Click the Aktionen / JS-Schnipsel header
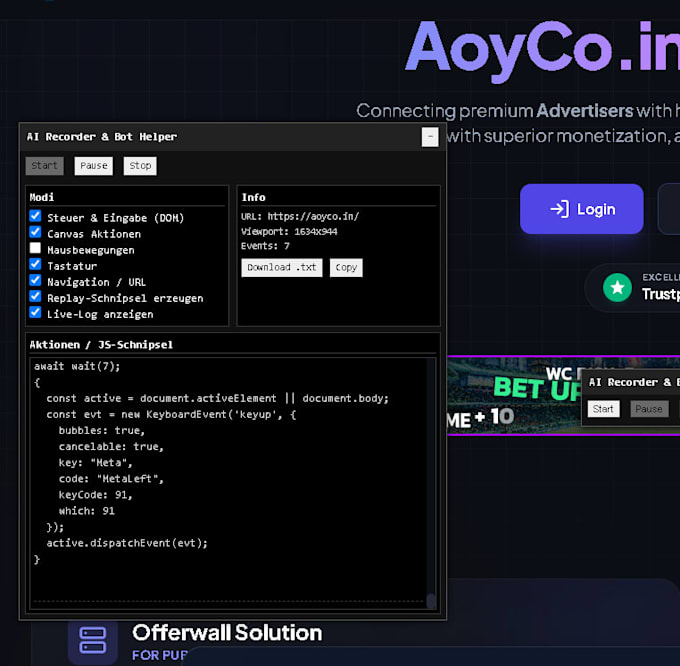 pos(101,345)
